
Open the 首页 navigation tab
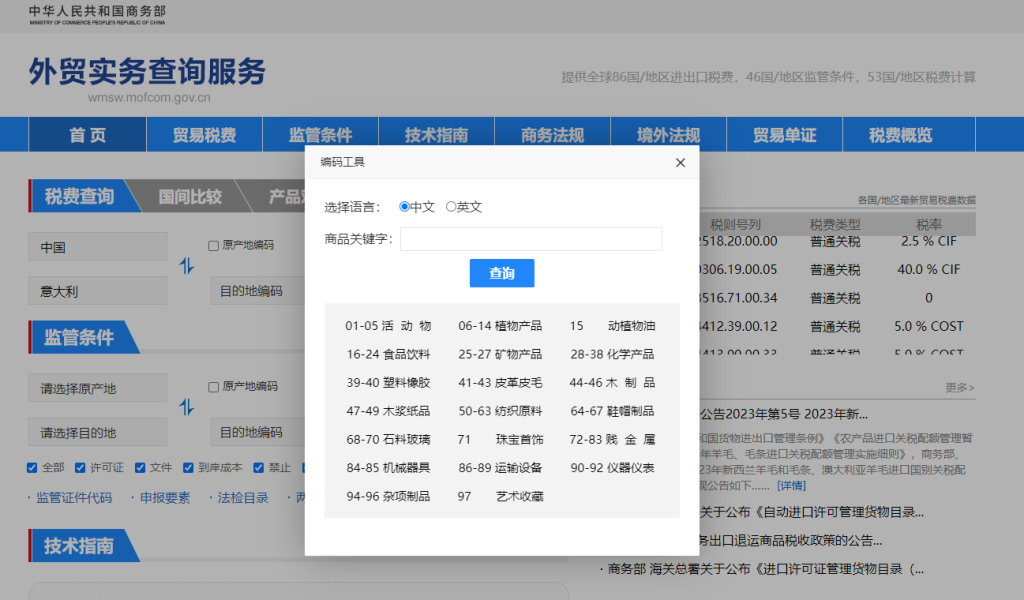click(88, 135)
